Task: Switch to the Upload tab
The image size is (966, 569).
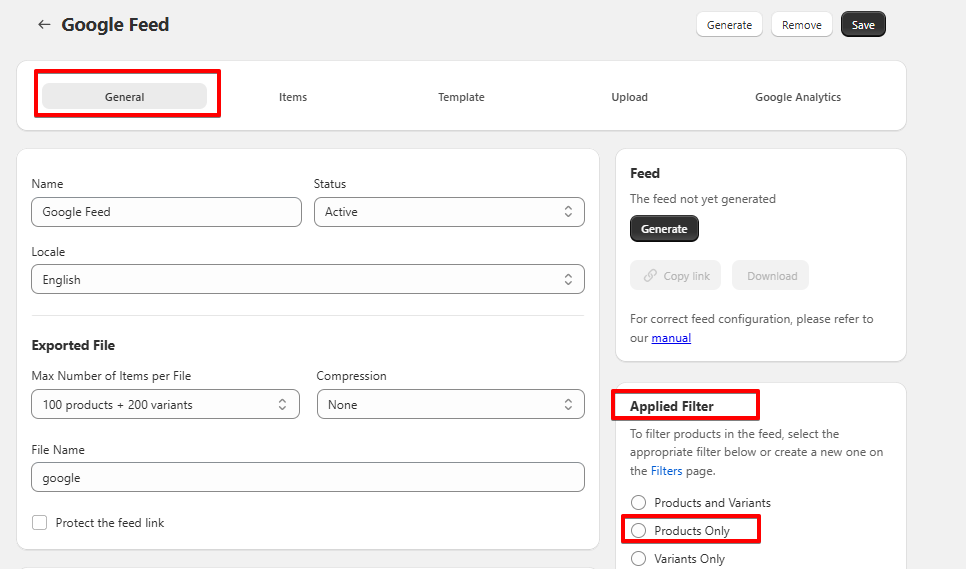Action: pos(630,97)
